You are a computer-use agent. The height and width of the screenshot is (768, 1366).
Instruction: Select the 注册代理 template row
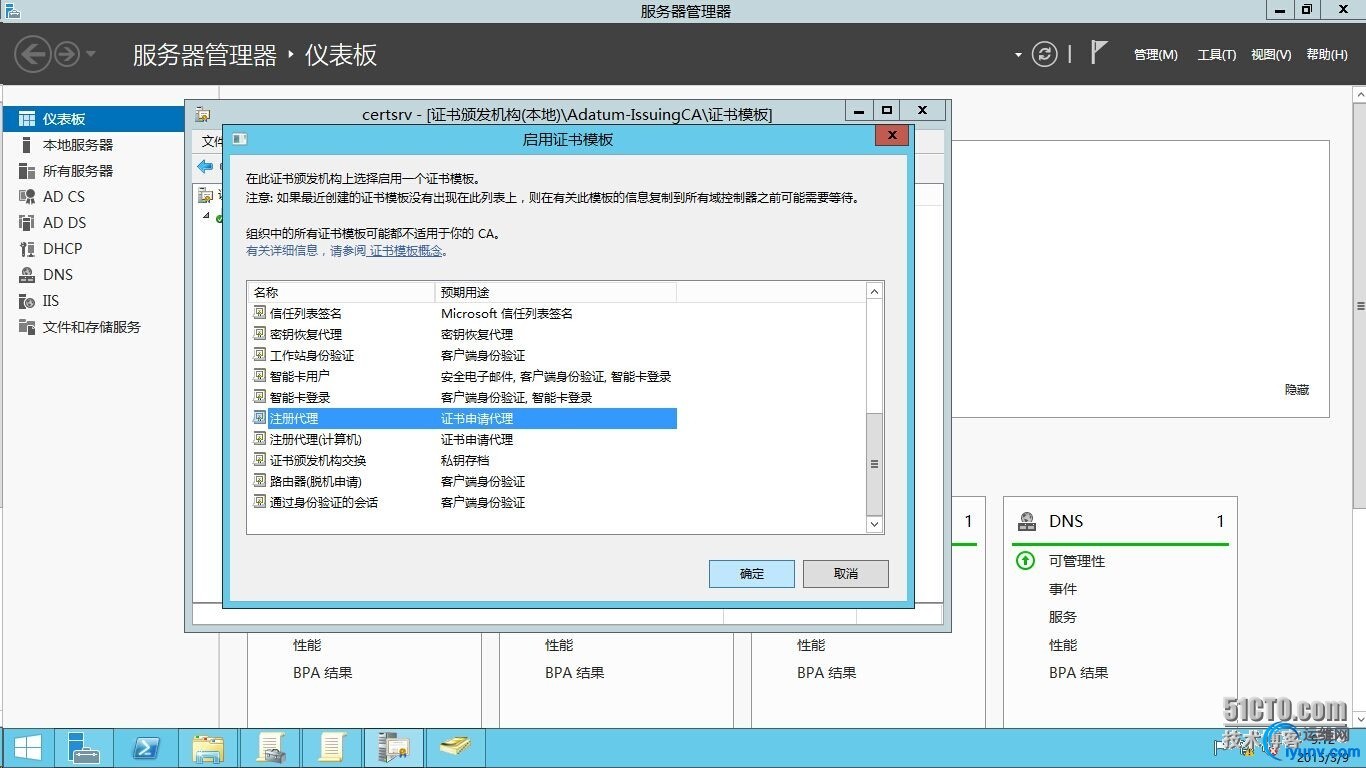[463, 419]
